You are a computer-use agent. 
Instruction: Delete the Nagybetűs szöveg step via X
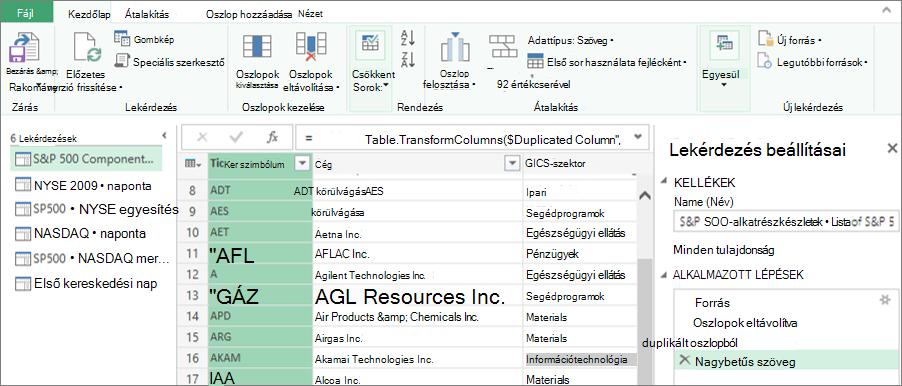[684, 360]
